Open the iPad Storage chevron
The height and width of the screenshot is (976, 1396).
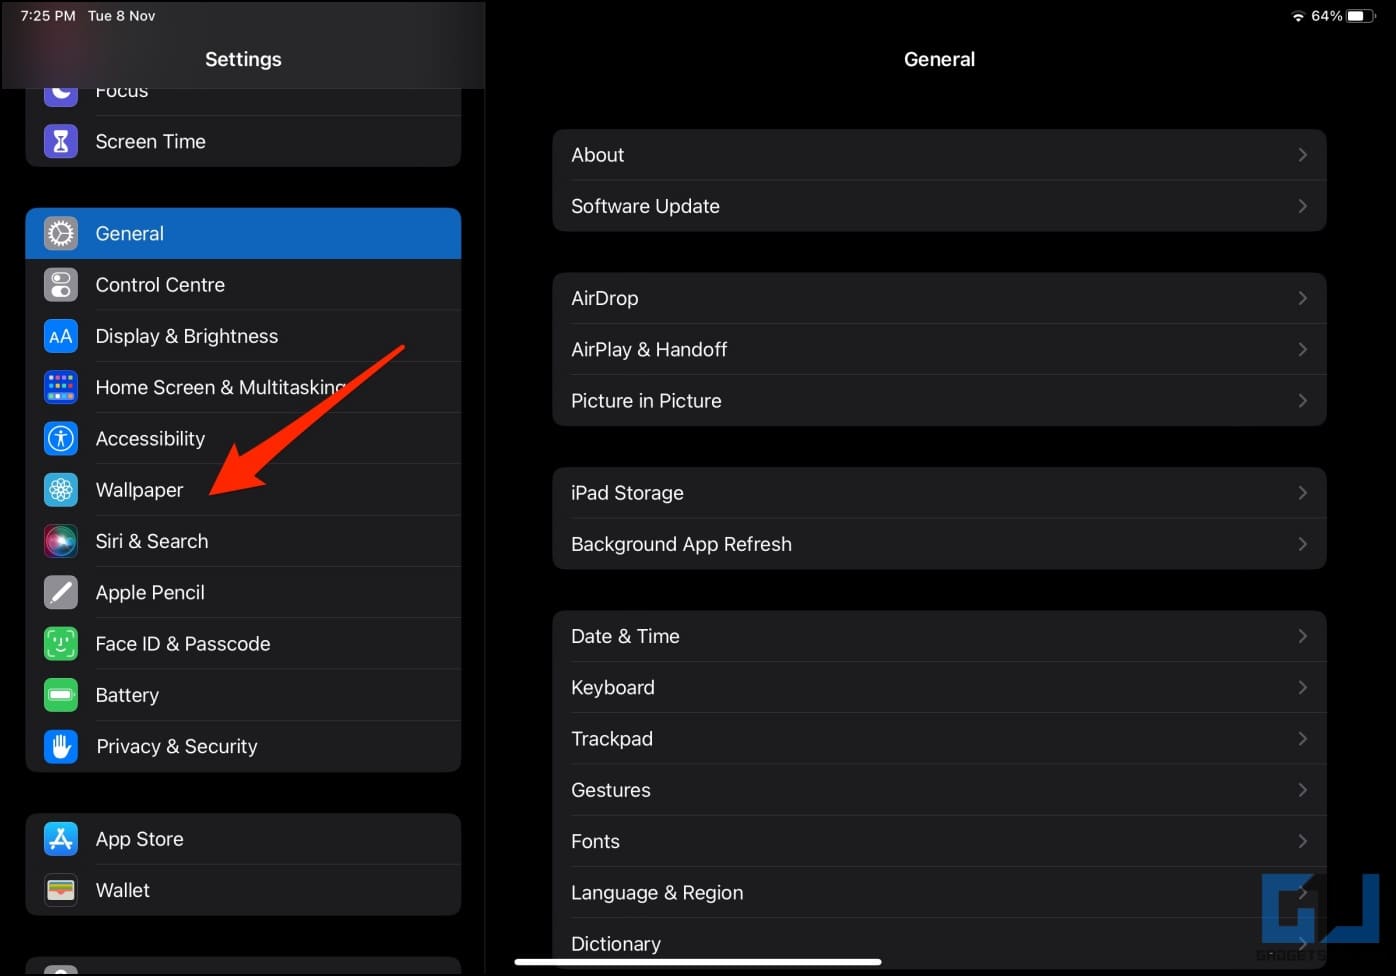(x=1302, y=493)
